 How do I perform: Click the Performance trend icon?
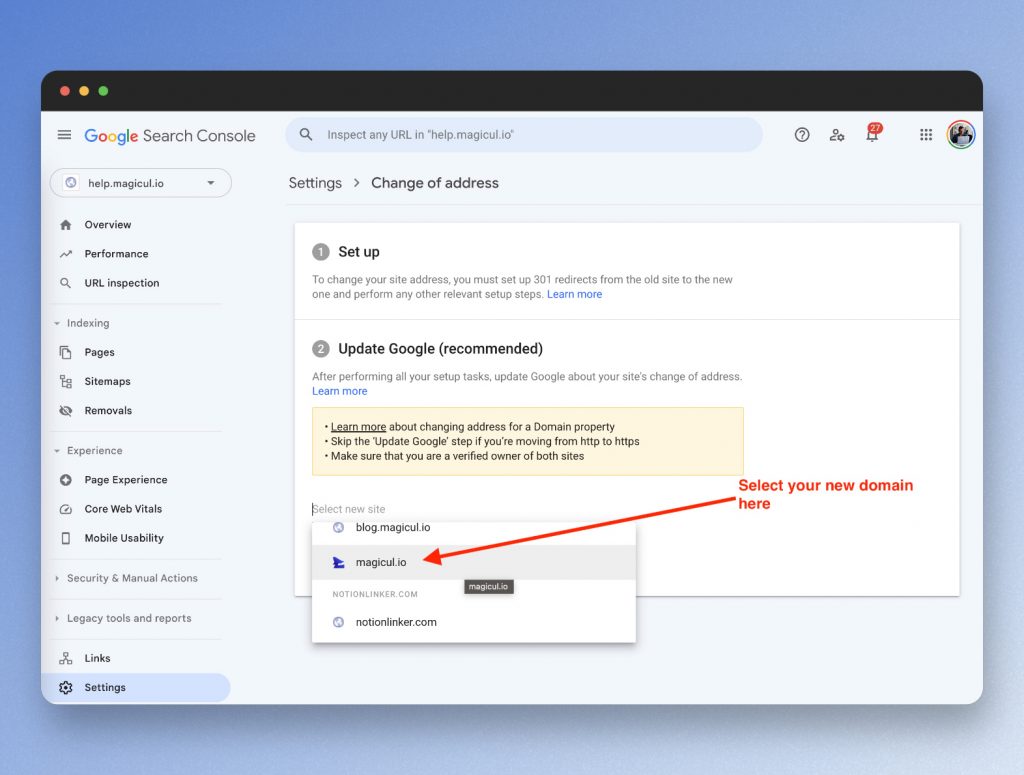coord(65,254)
